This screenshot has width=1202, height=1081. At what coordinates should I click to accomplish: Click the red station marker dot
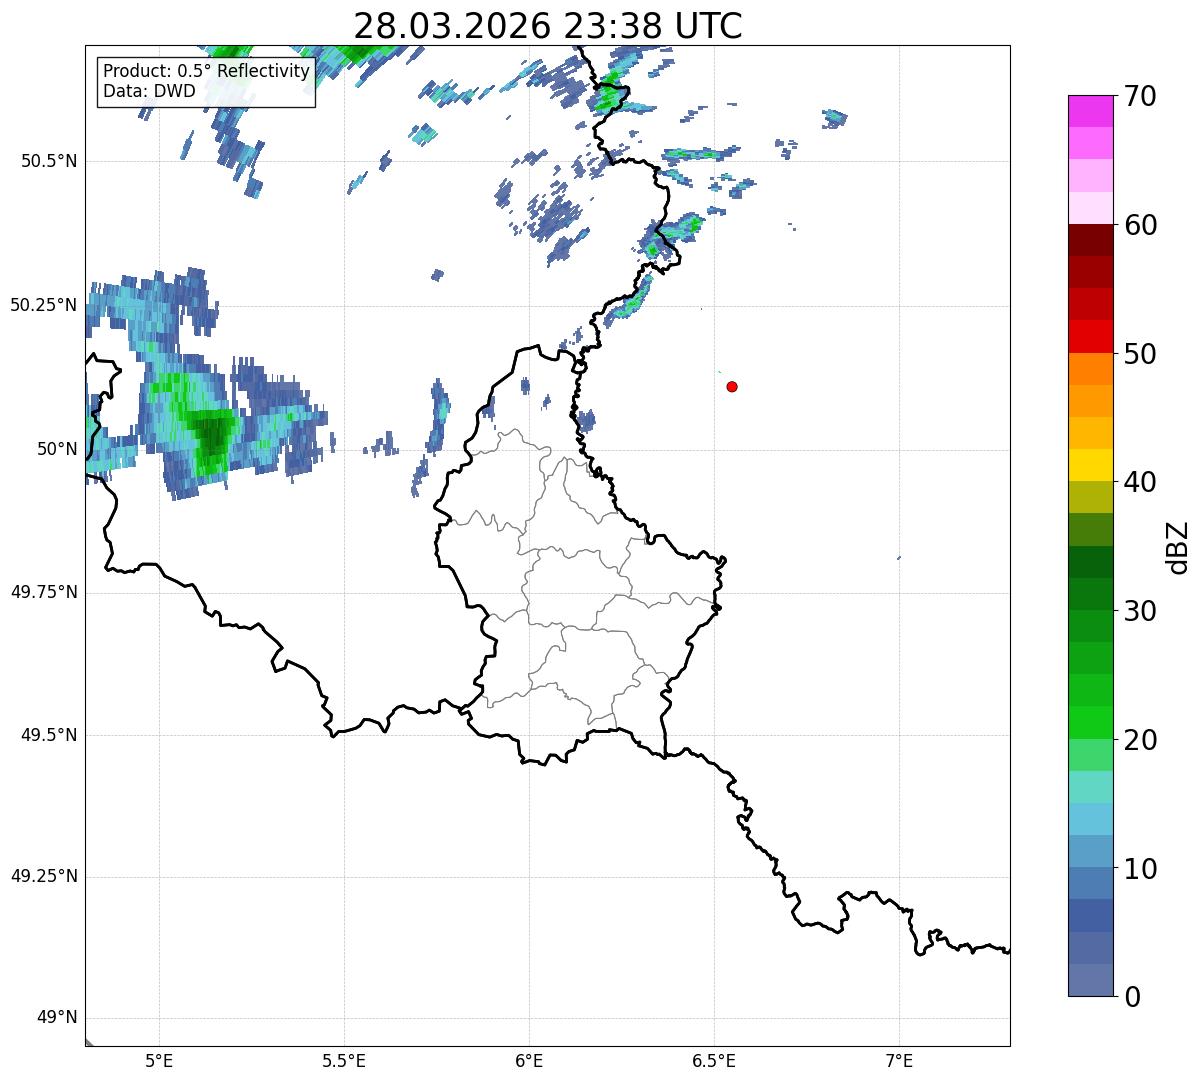[x=732, y=387]
